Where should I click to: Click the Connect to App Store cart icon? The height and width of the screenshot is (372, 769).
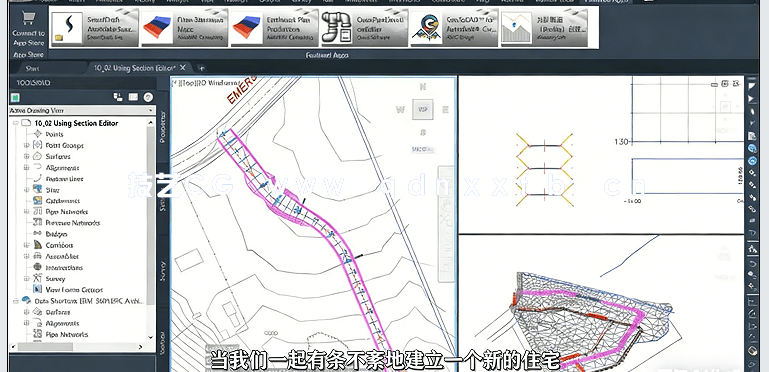[x=28, y=19]
